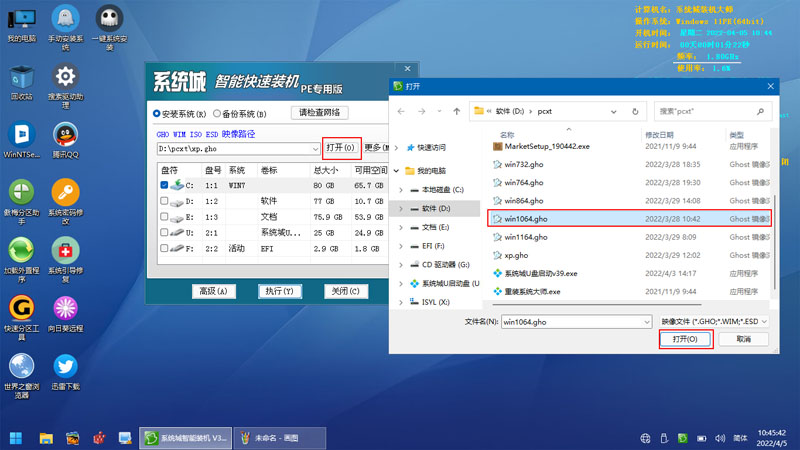Screen dimensions: 800x450
Task: Open the system boot repair icon
Action: [65, 260]
